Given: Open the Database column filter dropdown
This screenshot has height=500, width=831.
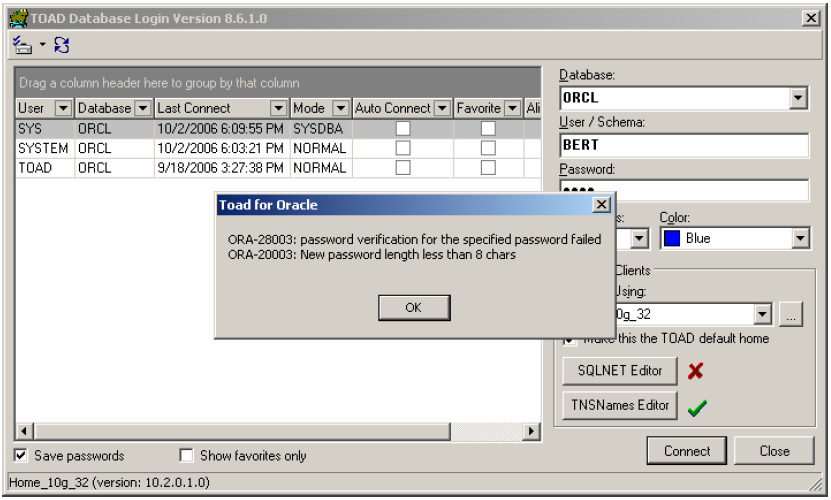Looking at the screenshot, I should point(143,108).
